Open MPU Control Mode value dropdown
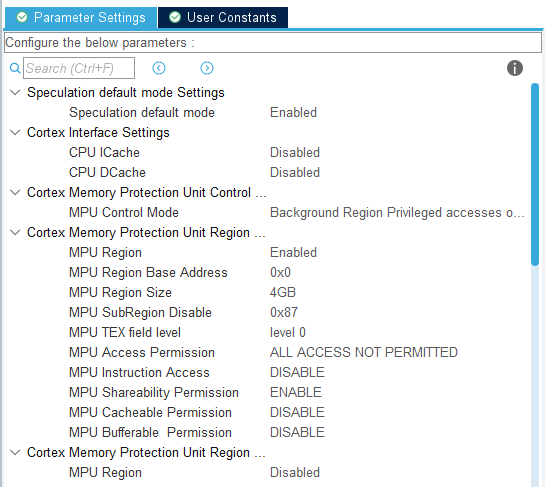 tap(397, 212)
